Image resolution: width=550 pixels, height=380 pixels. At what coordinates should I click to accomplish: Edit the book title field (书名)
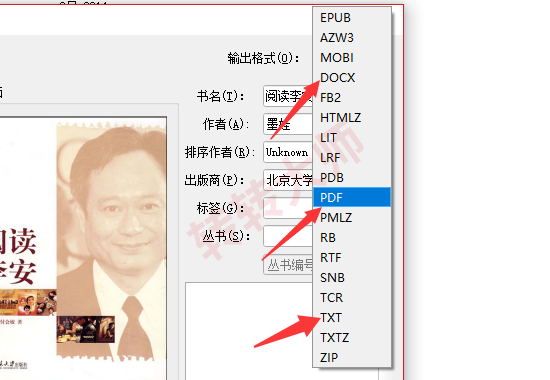click(288, 96)
